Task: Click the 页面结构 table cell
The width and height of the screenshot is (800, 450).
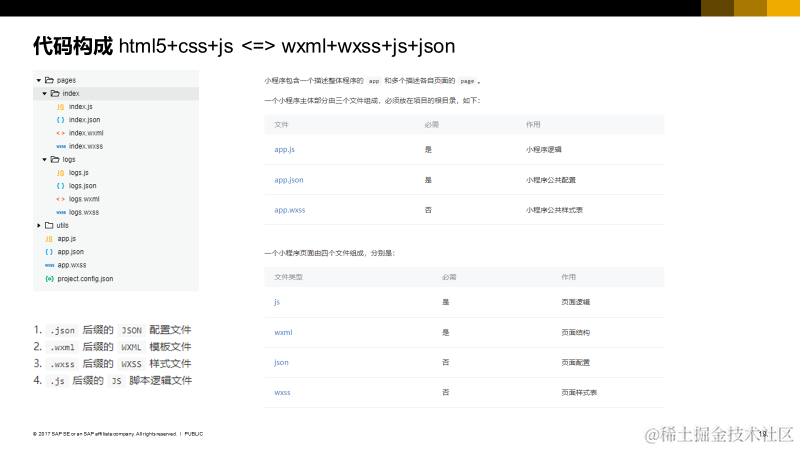Action: [576, 333]
